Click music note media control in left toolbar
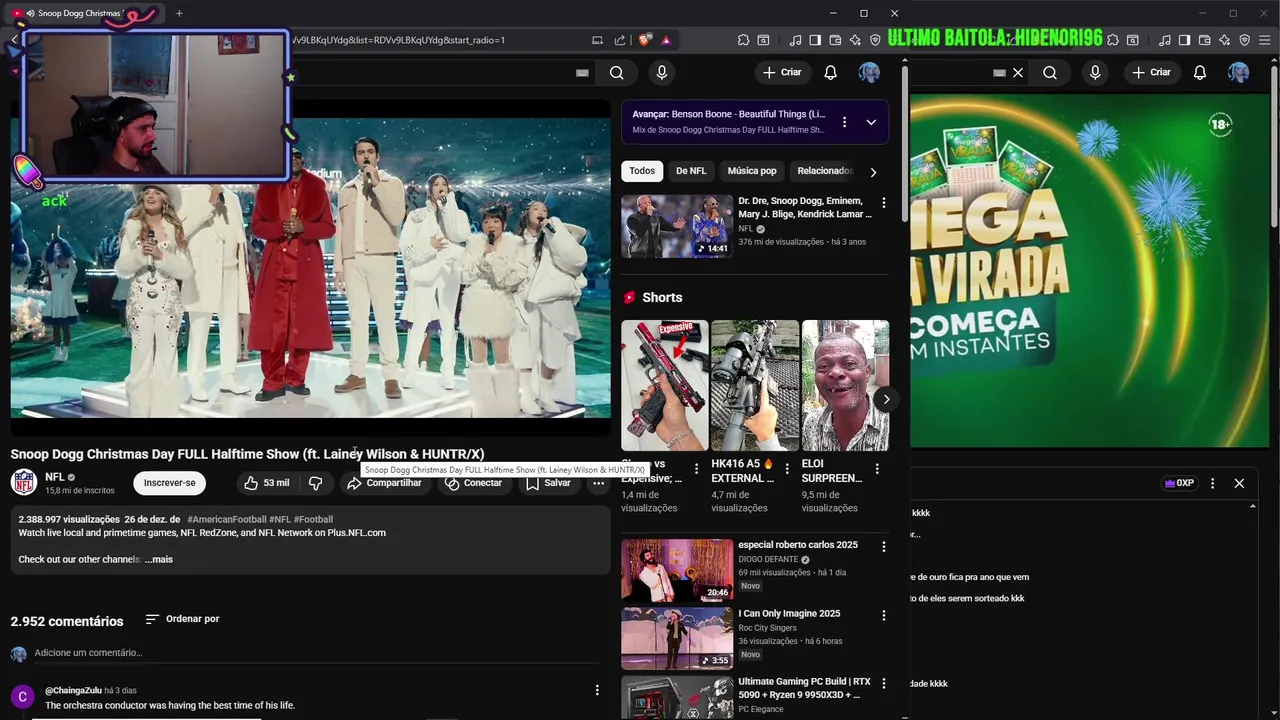 click(x=795, y=40)
